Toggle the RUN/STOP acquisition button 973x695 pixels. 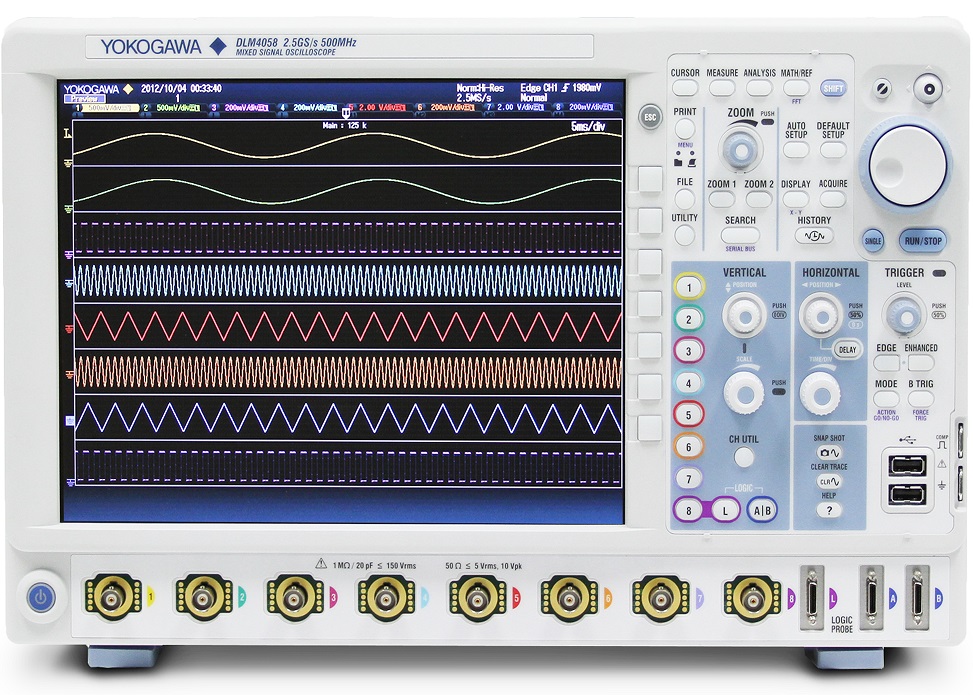tap(923, 241)
